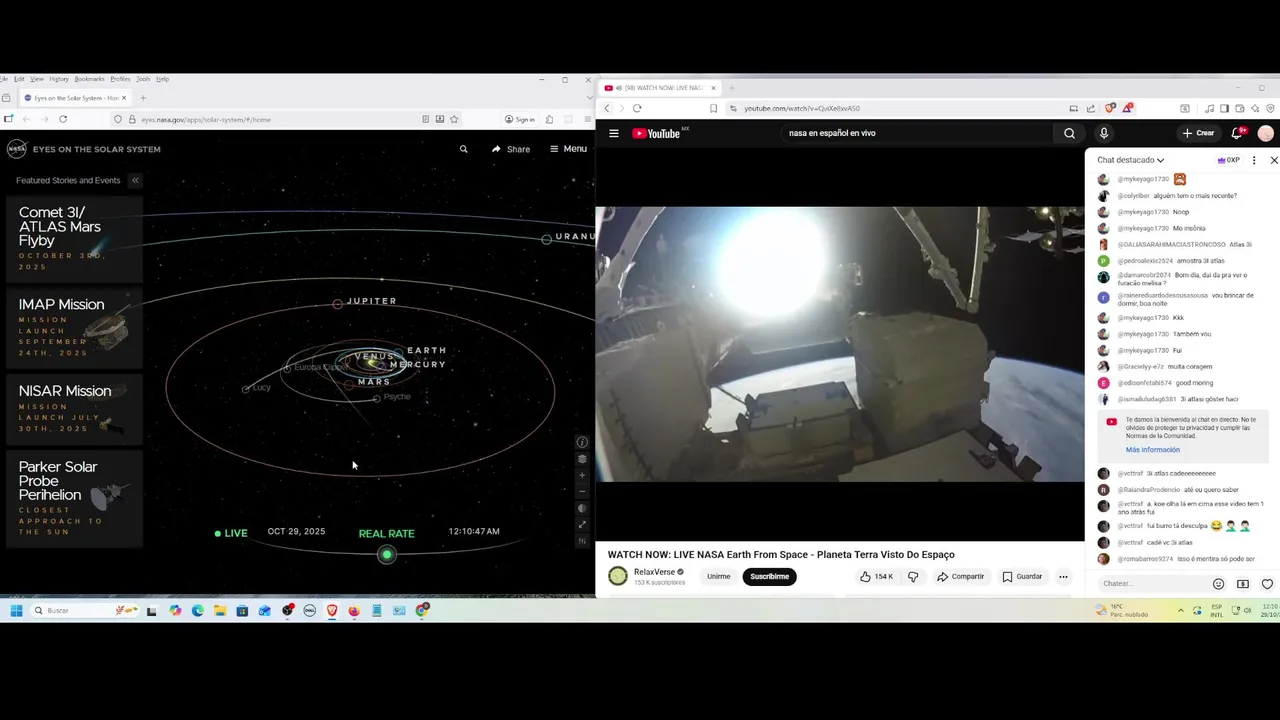The width and height of the screenshot is (1280, 720).
Task: Click the LIVE indicator in the time bar
Action: (231, 533)
